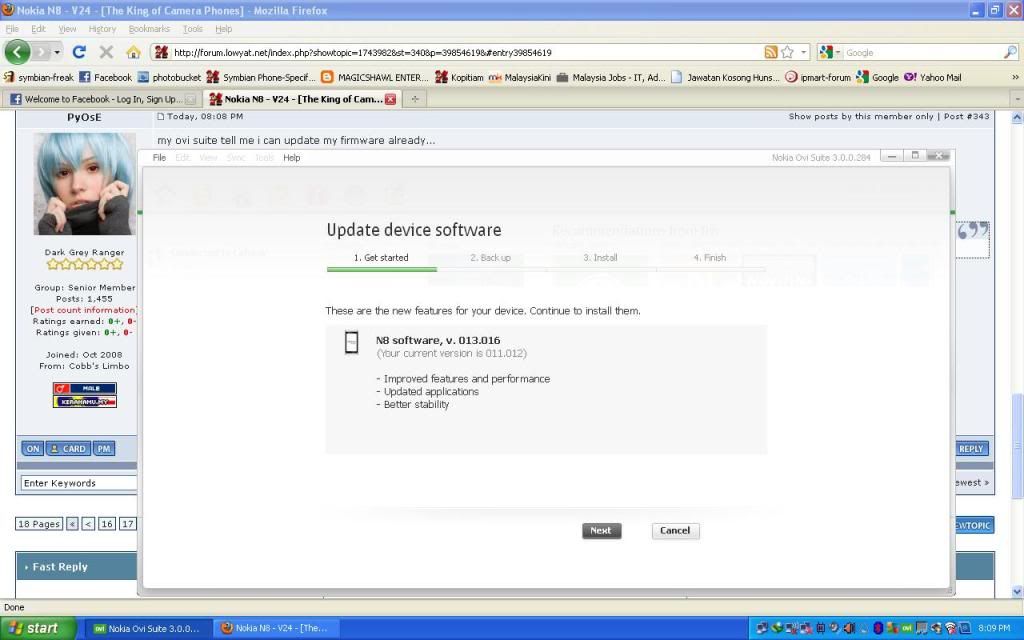Close the Nokia N8 forum tab

click(390, 99)
